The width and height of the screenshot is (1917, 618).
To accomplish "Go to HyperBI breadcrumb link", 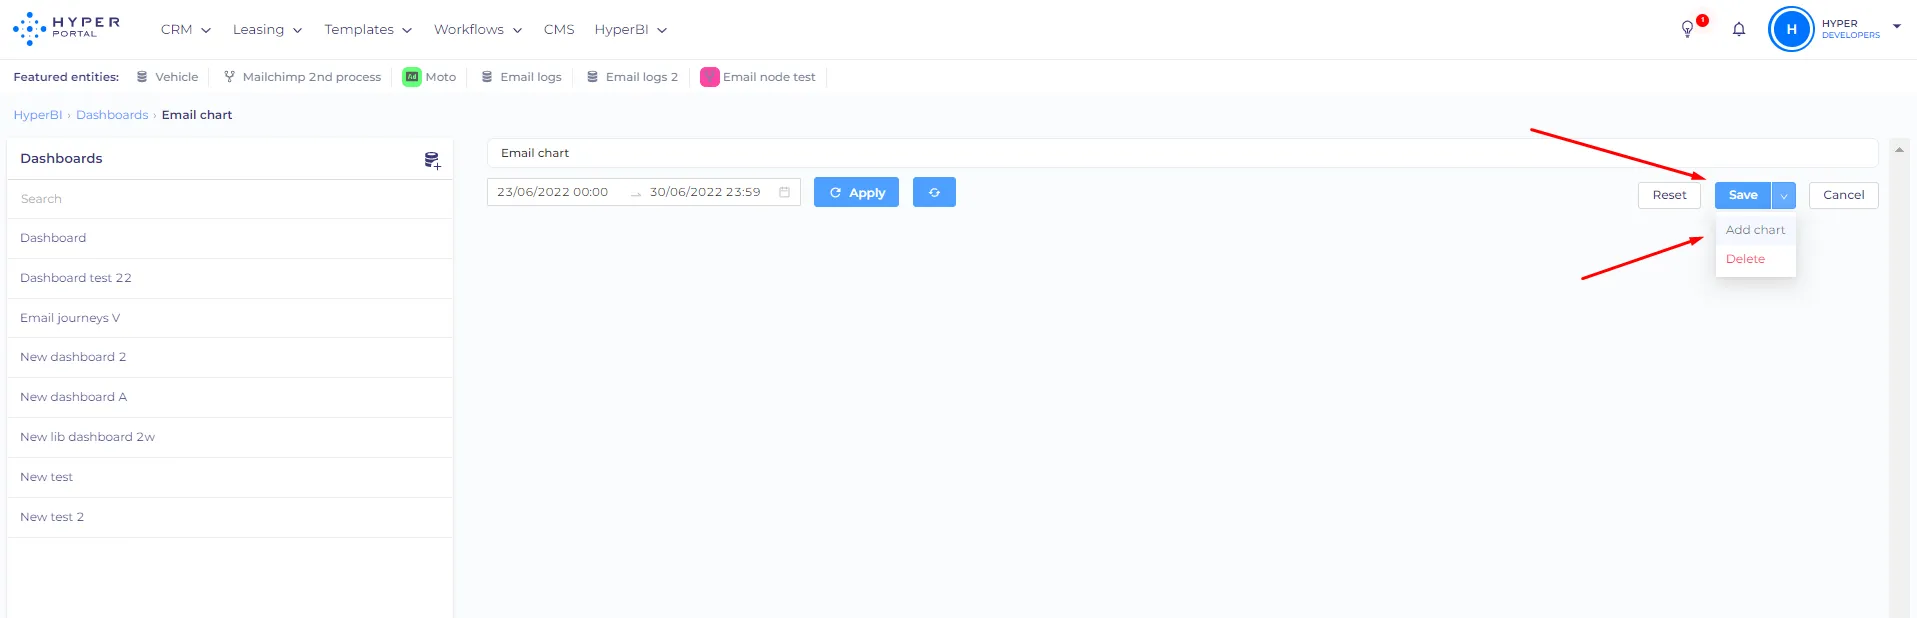I will point(38,115).
